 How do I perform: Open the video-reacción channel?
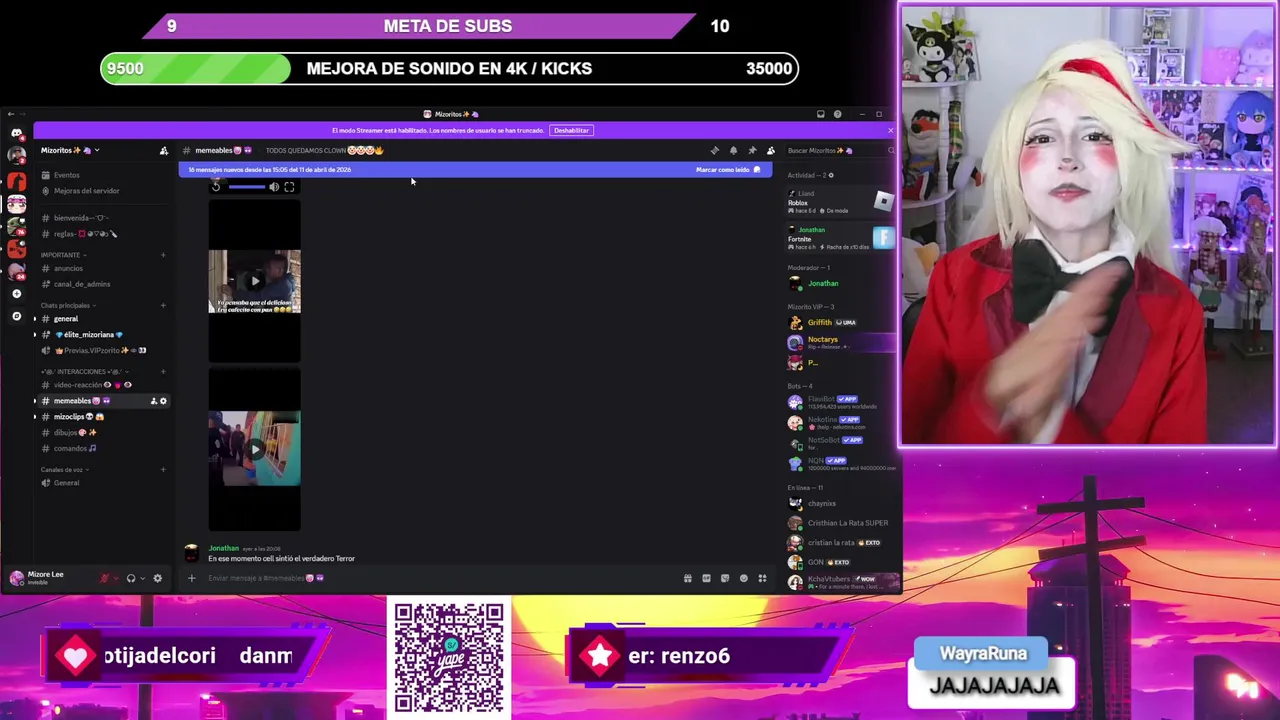[x=103, y=385]
